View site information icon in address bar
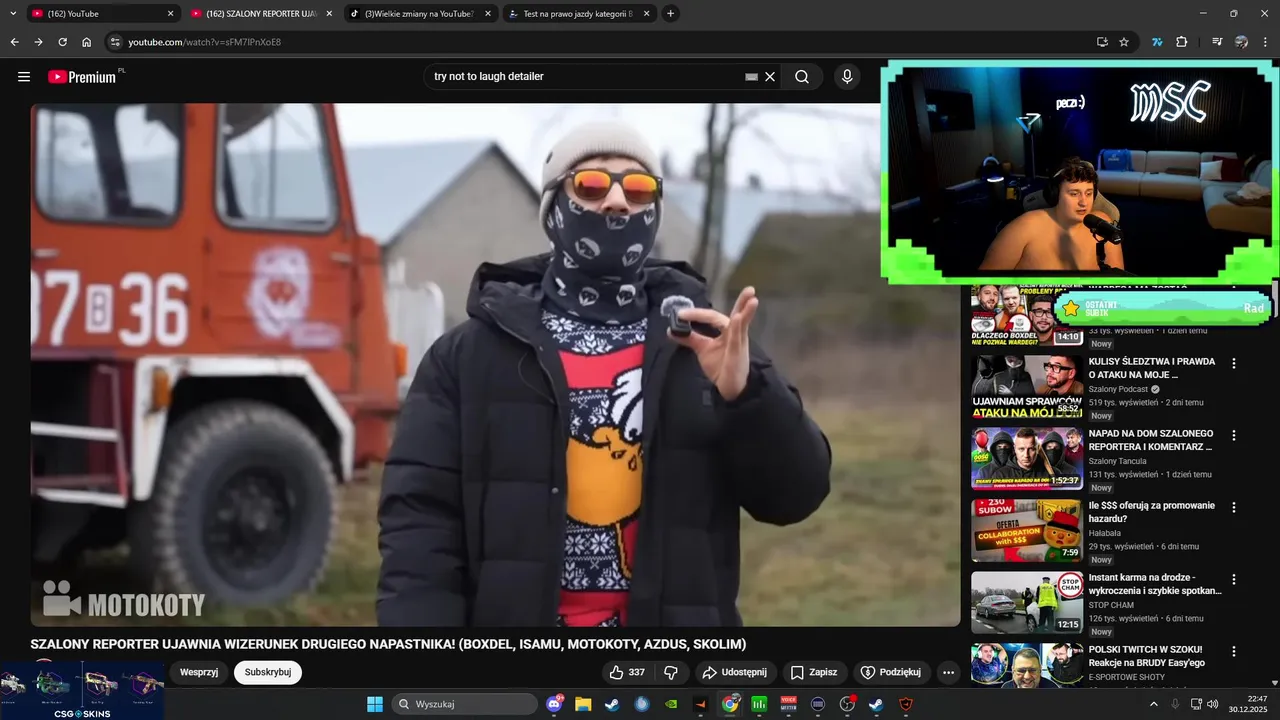This screenshot has height=720, width=1280. (115, 42)
